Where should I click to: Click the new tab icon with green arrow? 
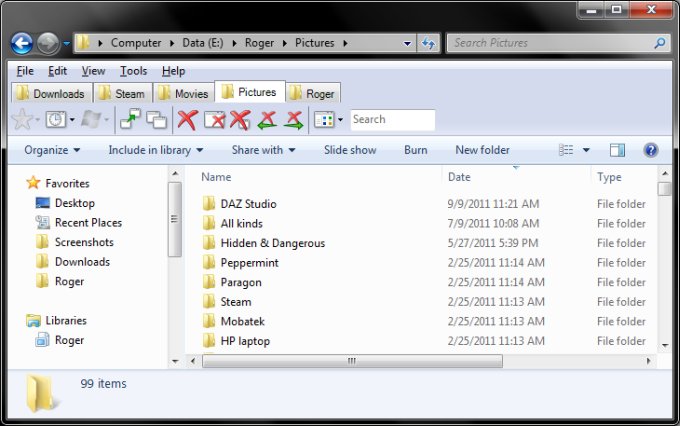pyautogui.click(x=131, y=120)
